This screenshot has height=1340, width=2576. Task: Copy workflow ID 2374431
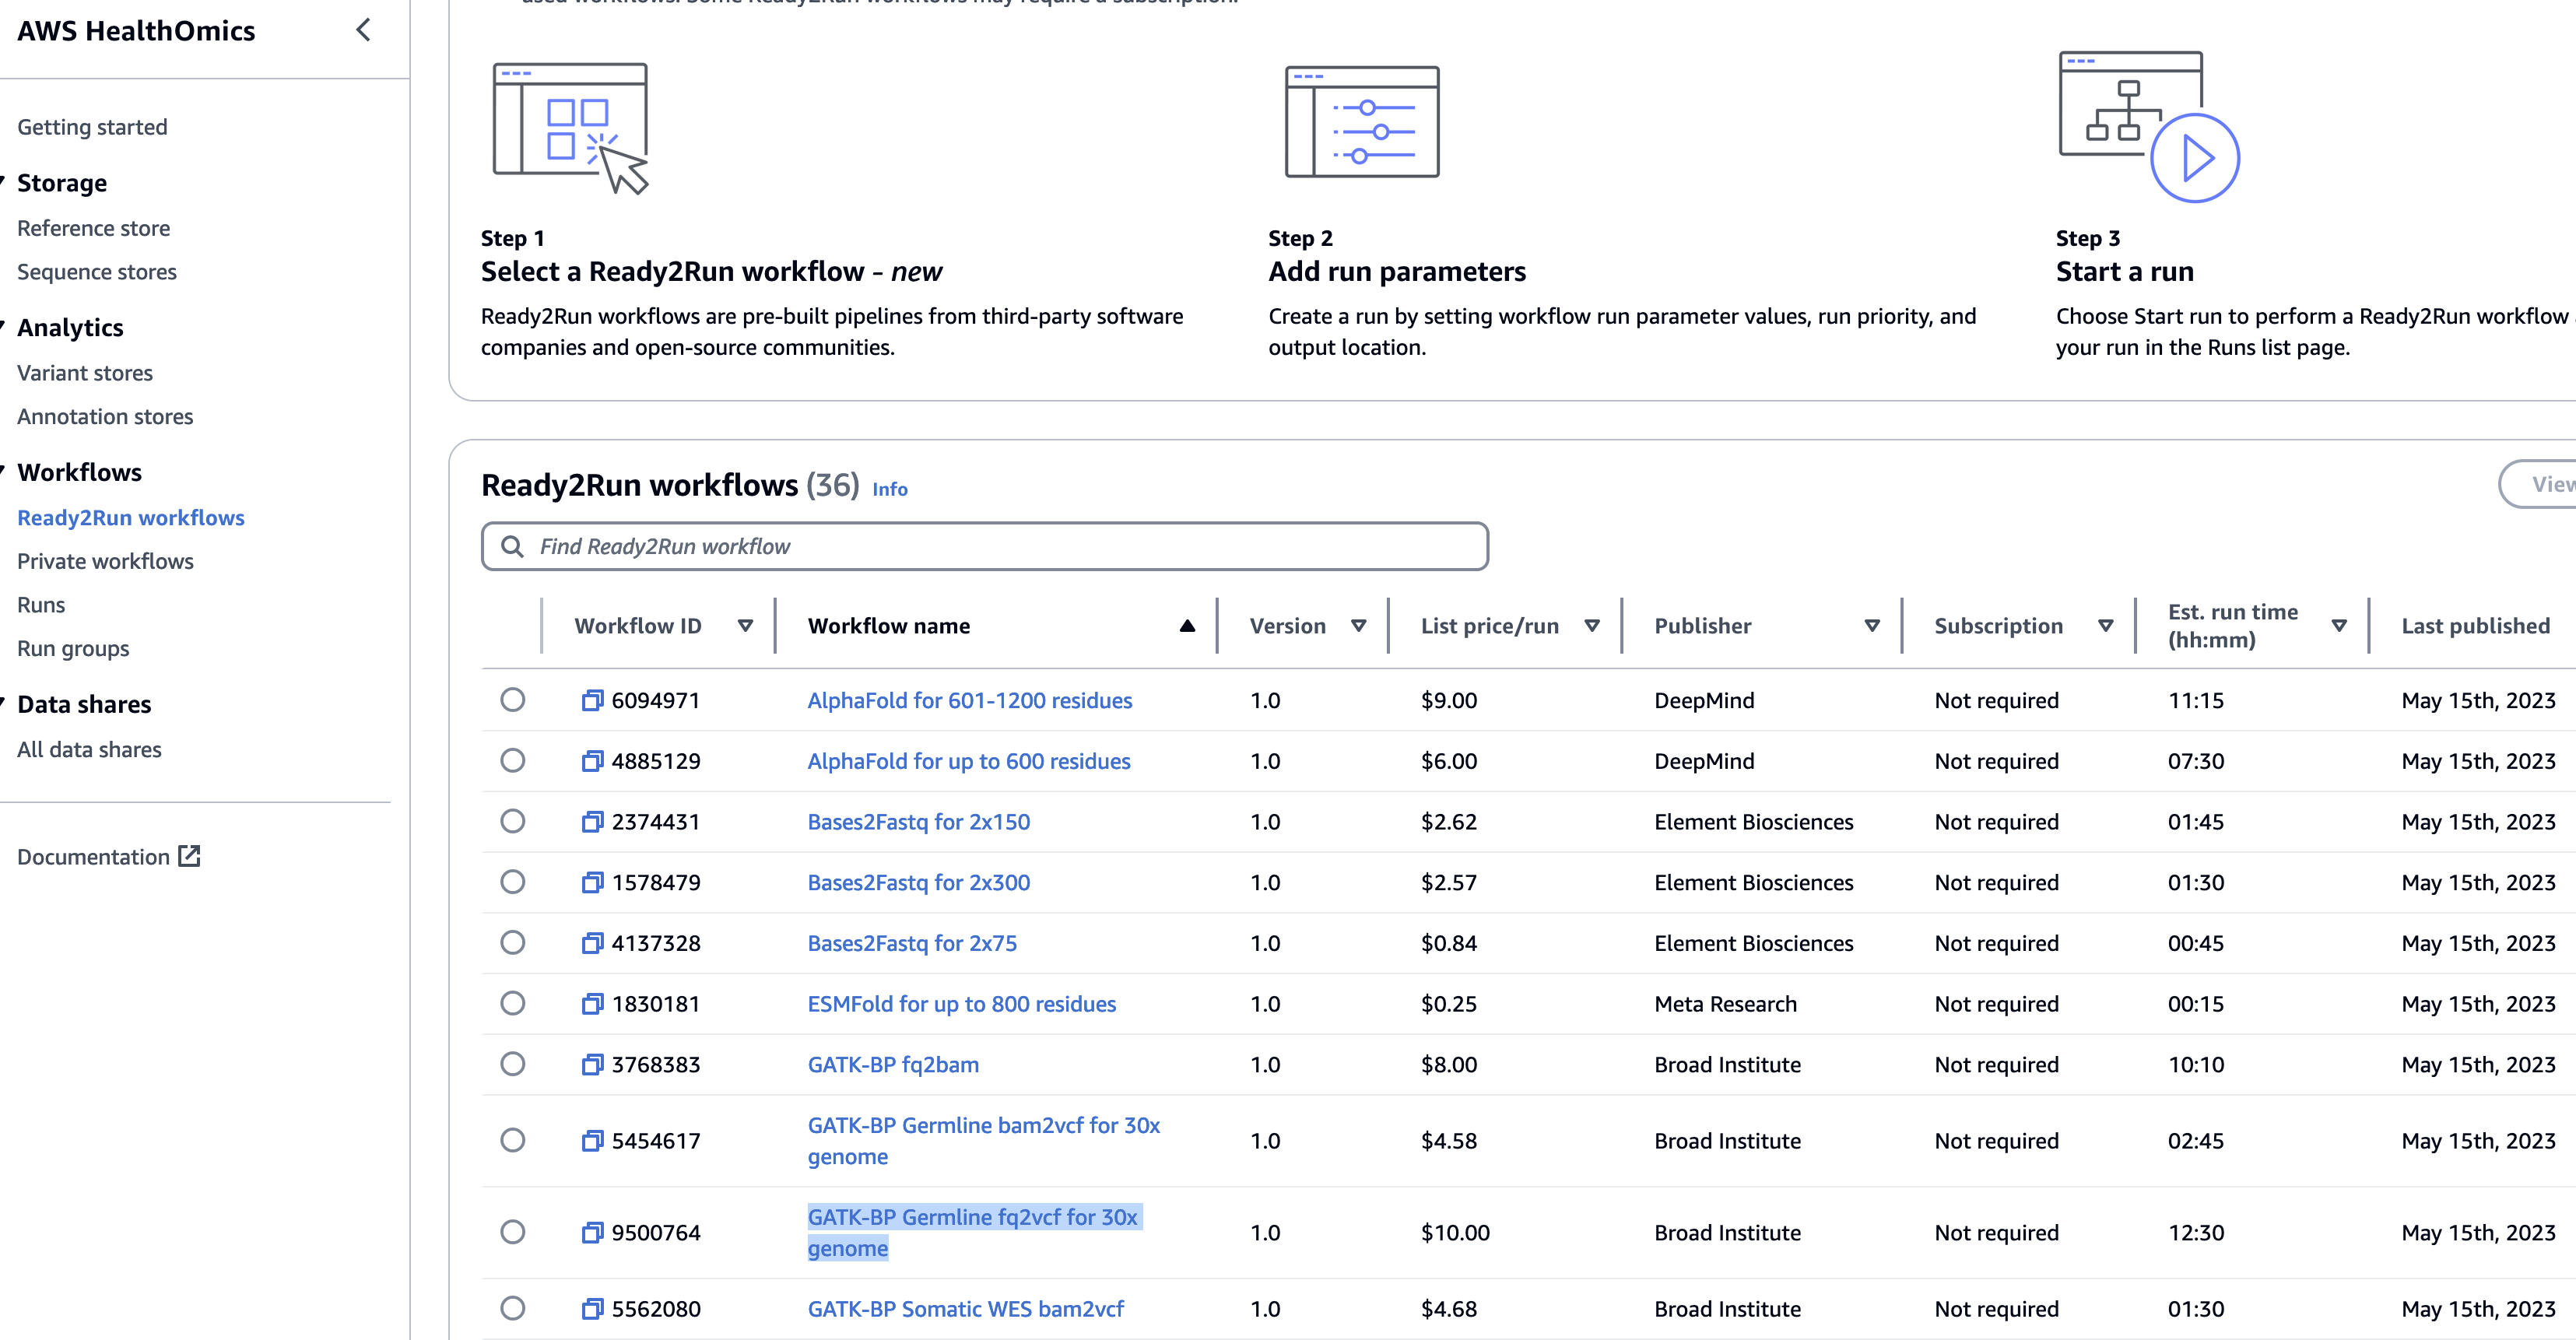593,822
